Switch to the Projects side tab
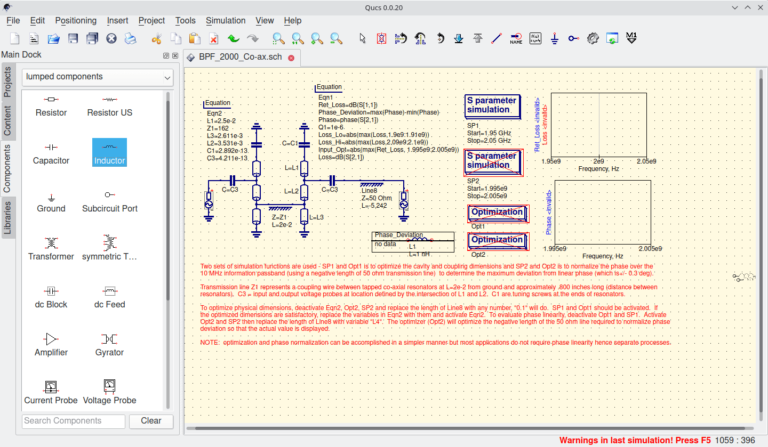This screenshot has height=447, width=768. click(7, 82)
